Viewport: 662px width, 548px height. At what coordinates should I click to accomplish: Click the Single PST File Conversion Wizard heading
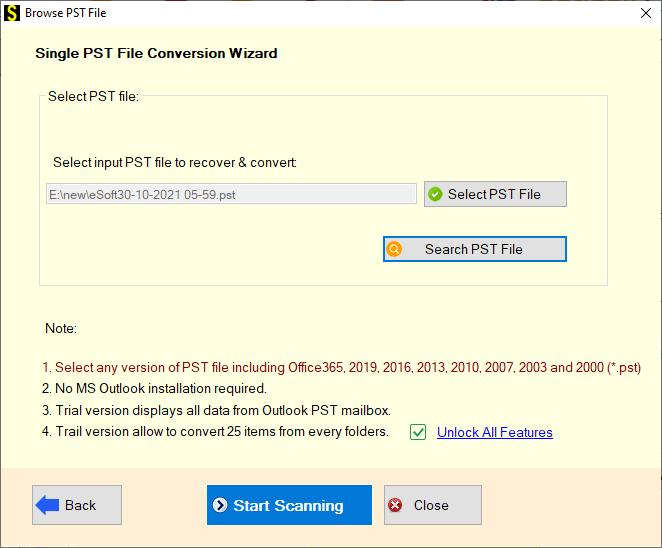156,53
